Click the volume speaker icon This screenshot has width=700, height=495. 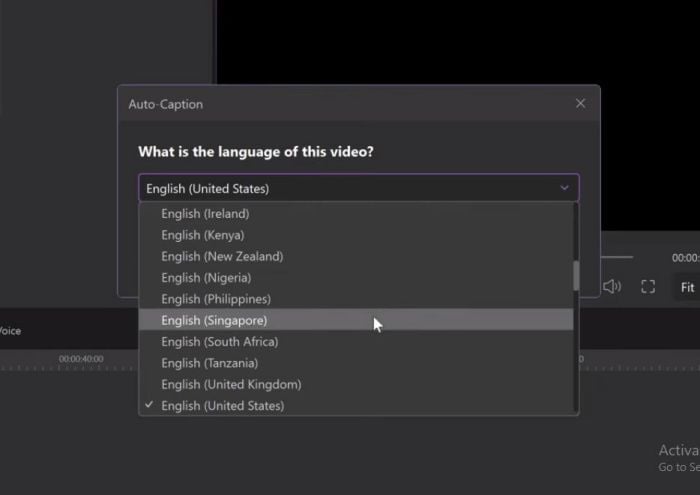tap(612, 287)
